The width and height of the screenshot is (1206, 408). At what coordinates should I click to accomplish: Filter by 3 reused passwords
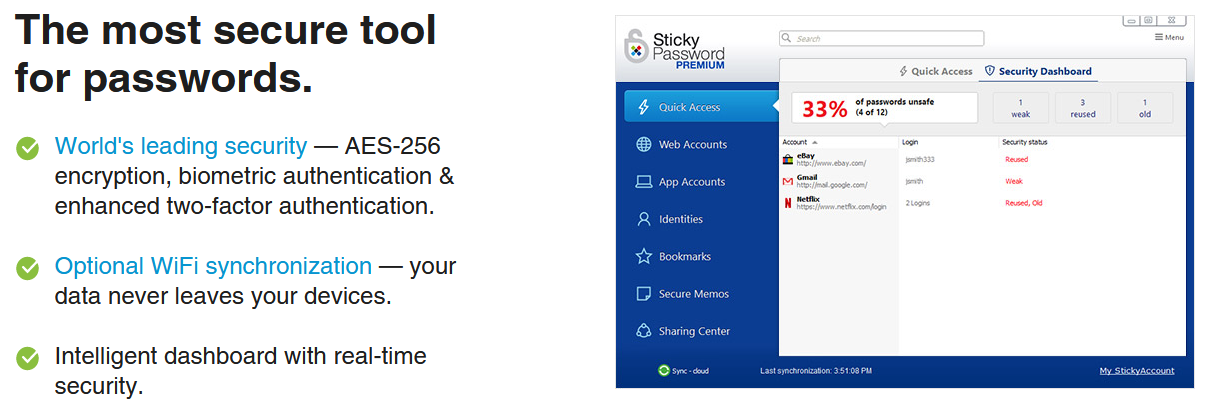click(1082, 108)
